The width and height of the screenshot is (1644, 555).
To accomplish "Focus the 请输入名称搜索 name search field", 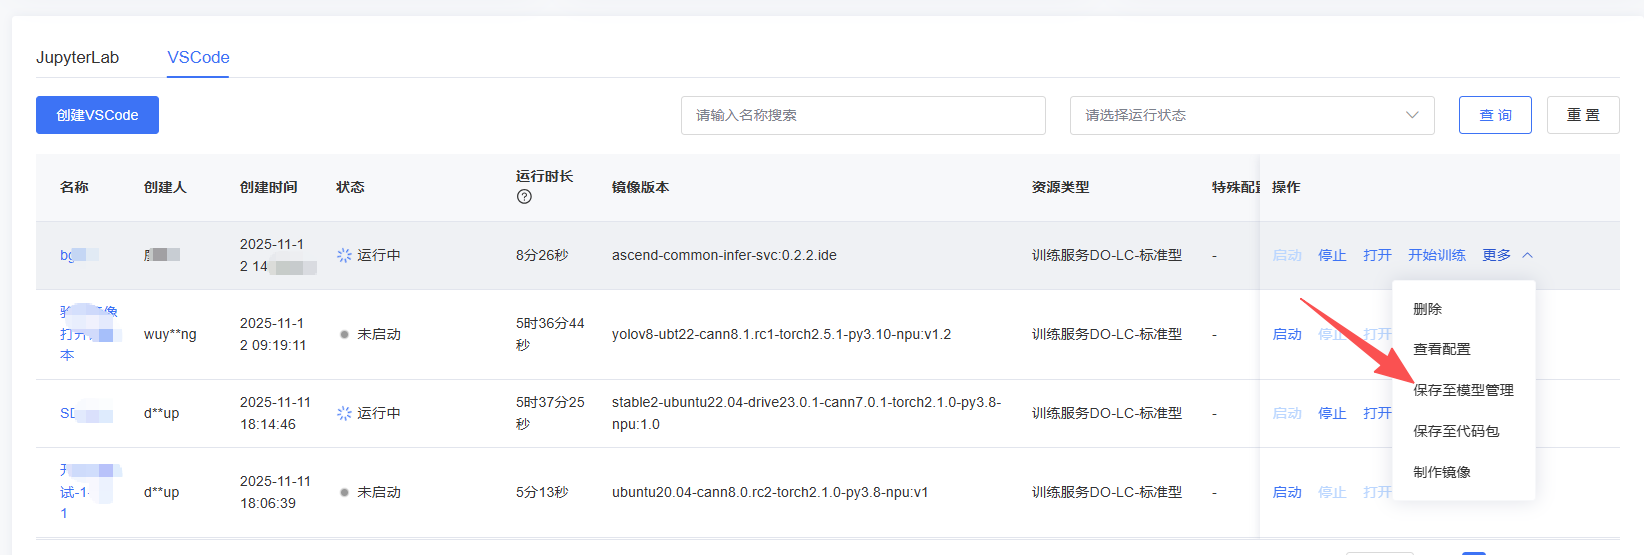I will click(x=862, y=115).
